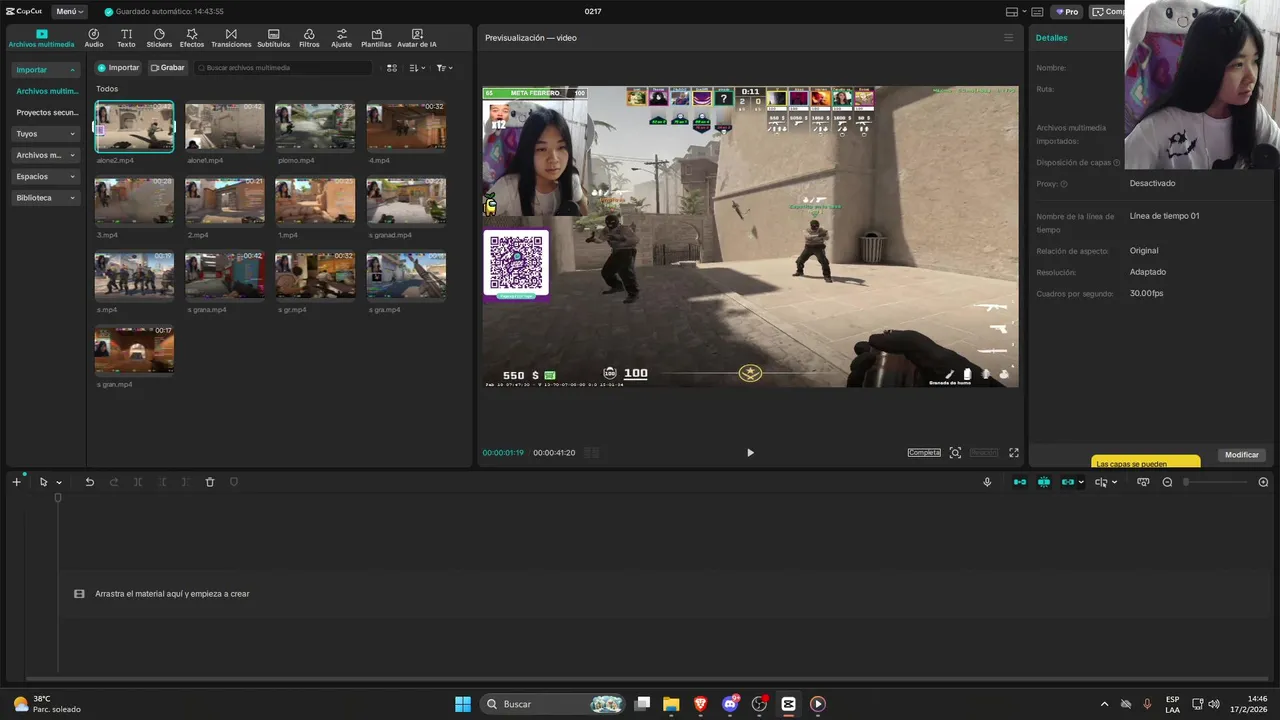Viewport: 1280px width, 720px height.
Task: Click the 2.mp4 file name
Action: point(198,235)
